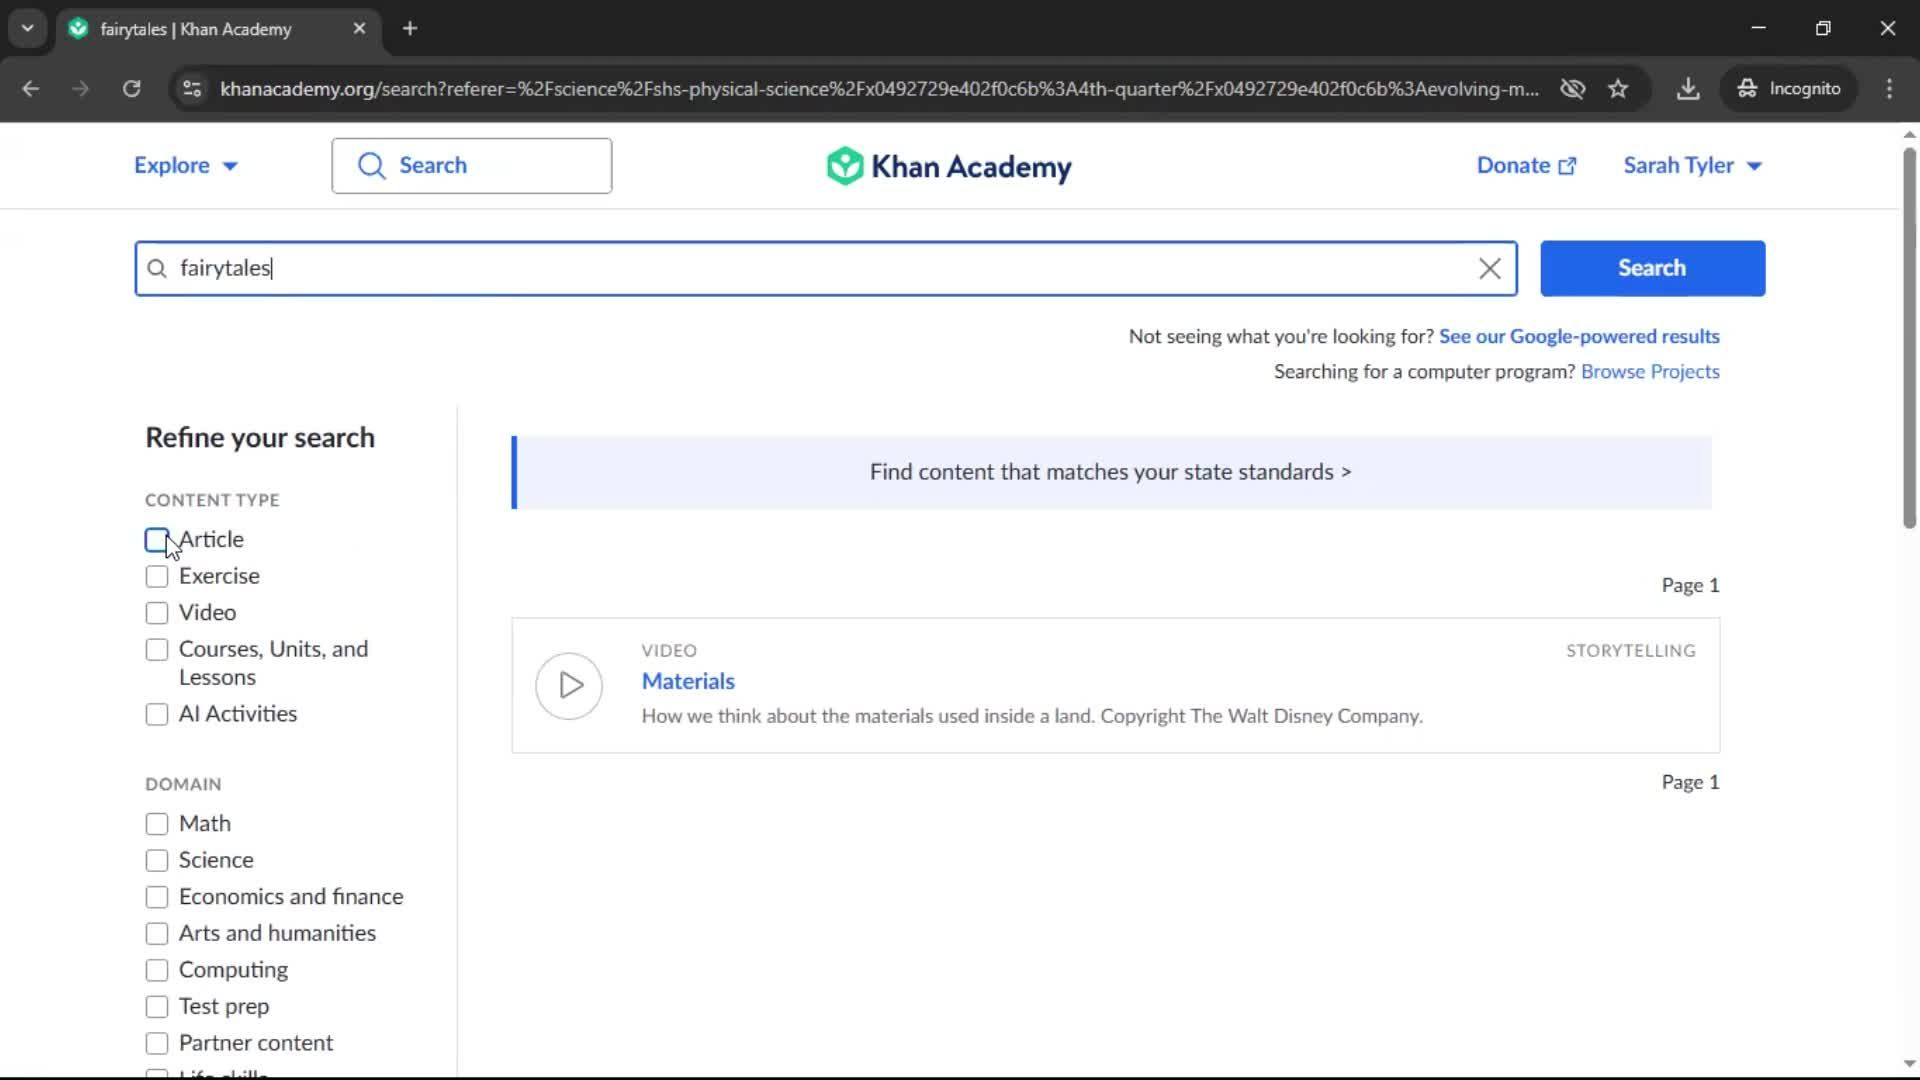Click the browser address bar URL

click(x=878, y=89)
